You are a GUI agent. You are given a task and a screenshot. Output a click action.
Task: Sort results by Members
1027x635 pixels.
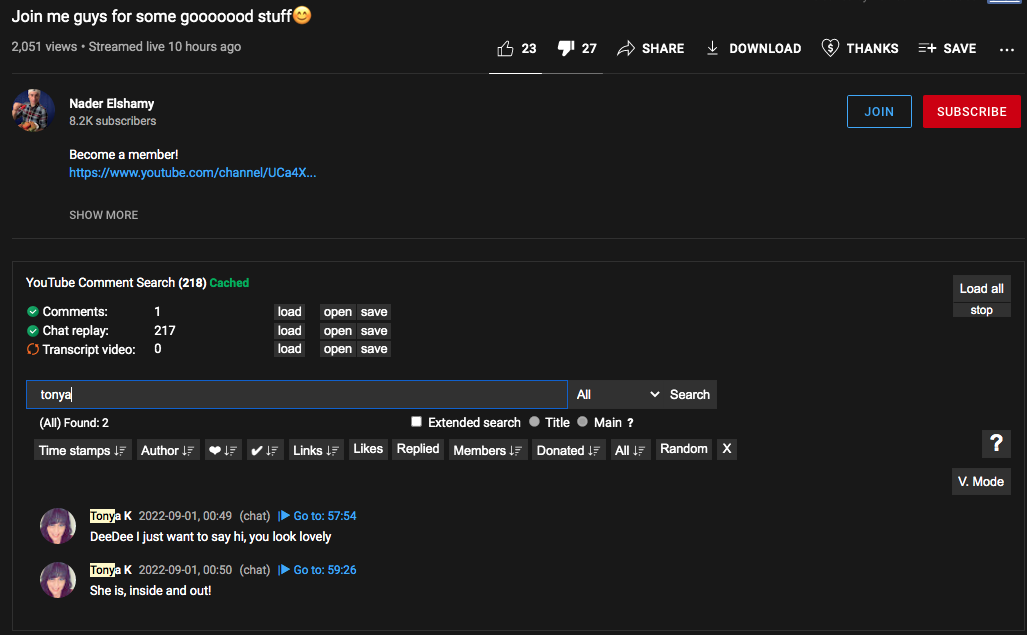coord(488,450)
